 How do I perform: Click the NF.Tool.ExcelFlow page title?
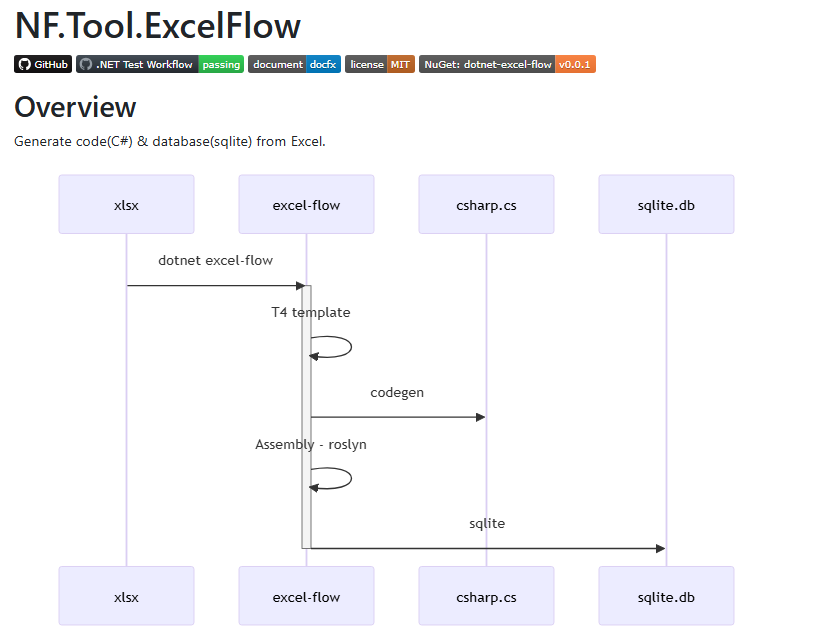point(157,26)
